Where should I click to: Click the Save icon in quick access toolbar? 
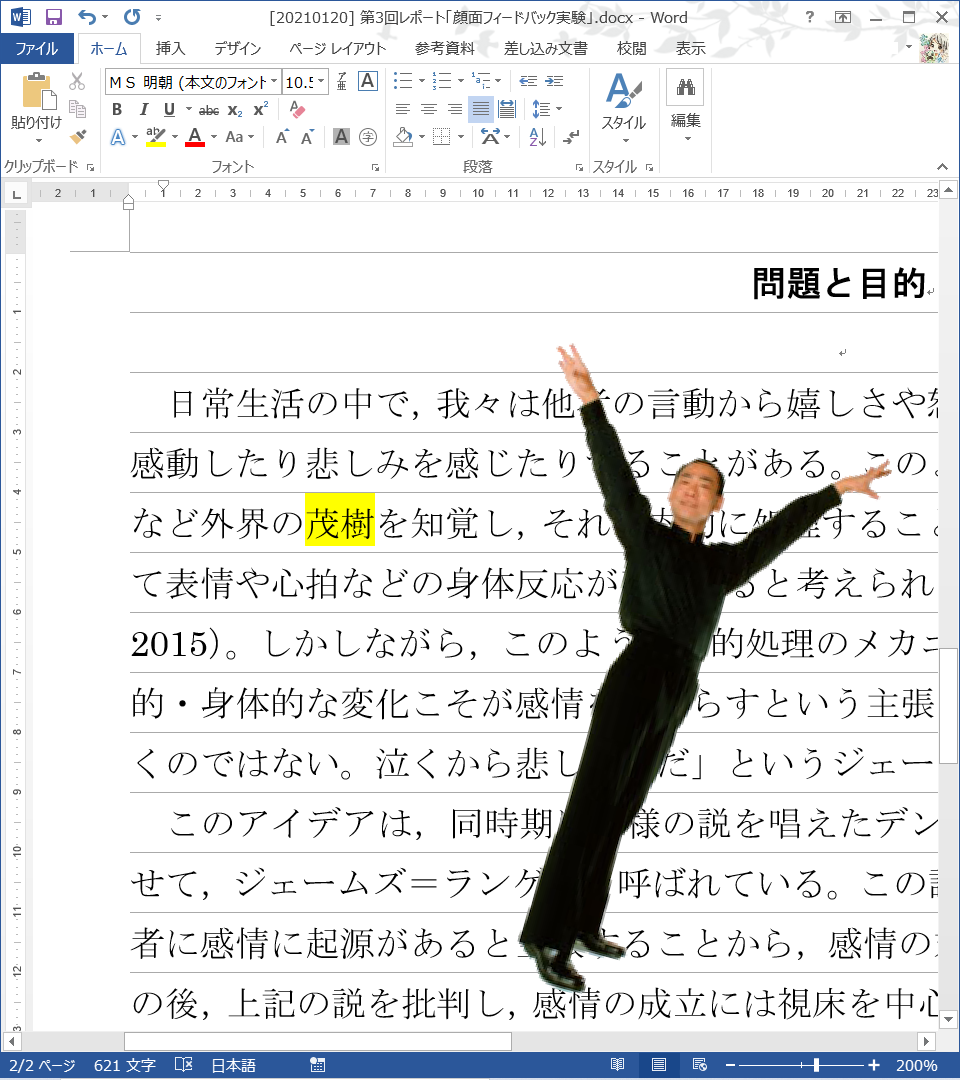[54, 17]
